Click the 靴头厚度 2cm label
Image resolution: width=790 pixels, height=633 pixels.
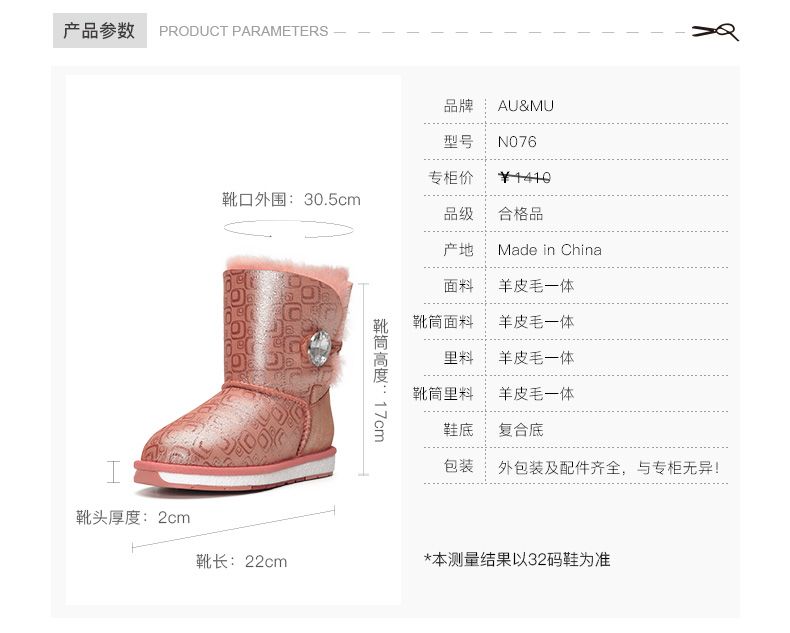tap(133, 518)
